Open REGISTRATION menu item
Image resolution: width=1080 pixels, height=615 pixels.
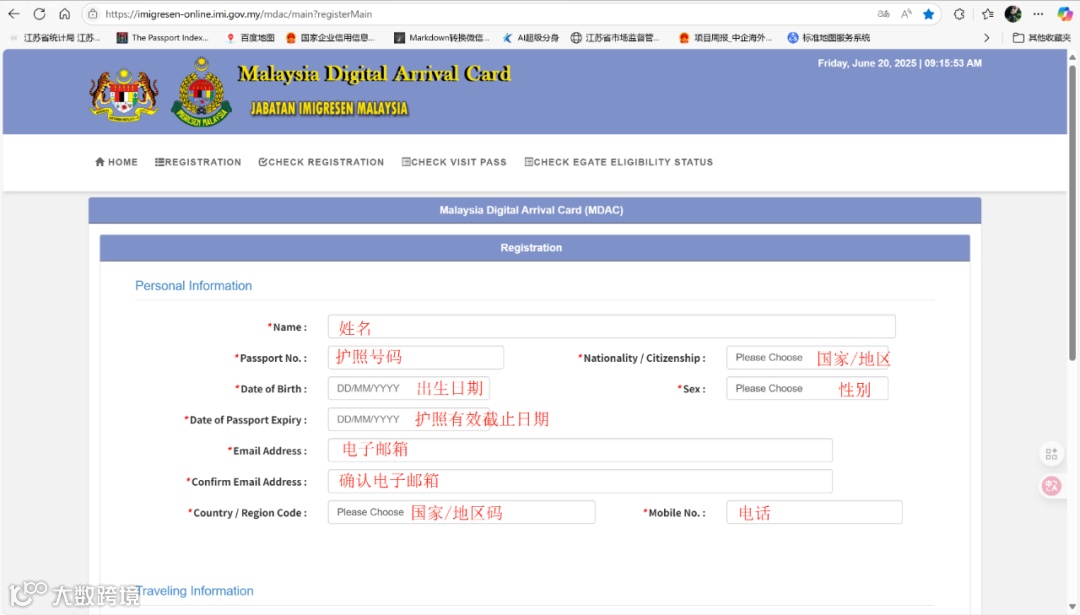(x=198, y=162)
